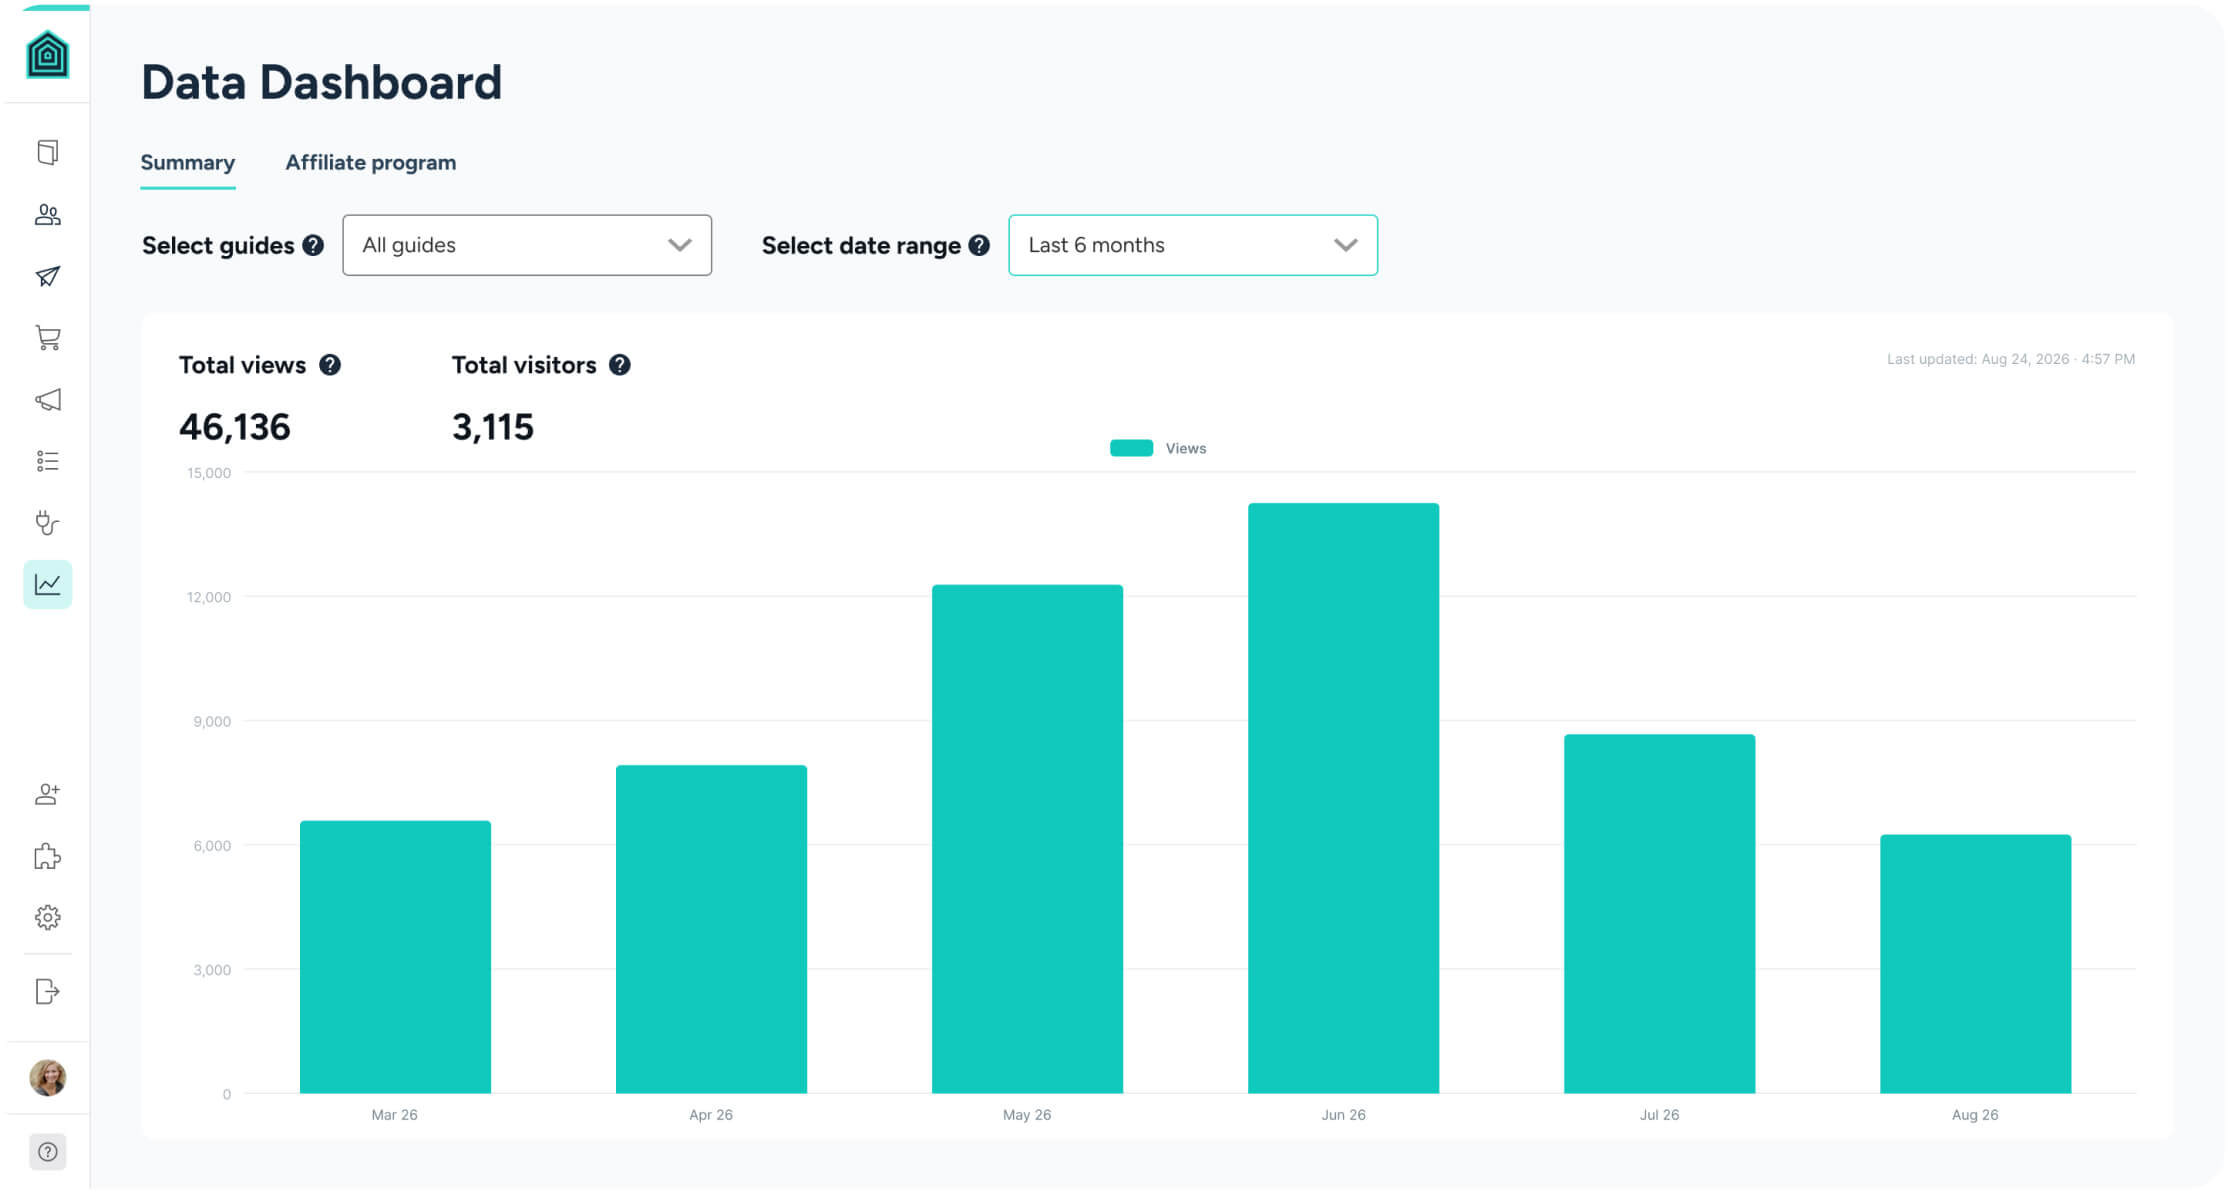2230x1194 pixels.
Task: Click the add user icon in sidebar
Action: point(47,794)
